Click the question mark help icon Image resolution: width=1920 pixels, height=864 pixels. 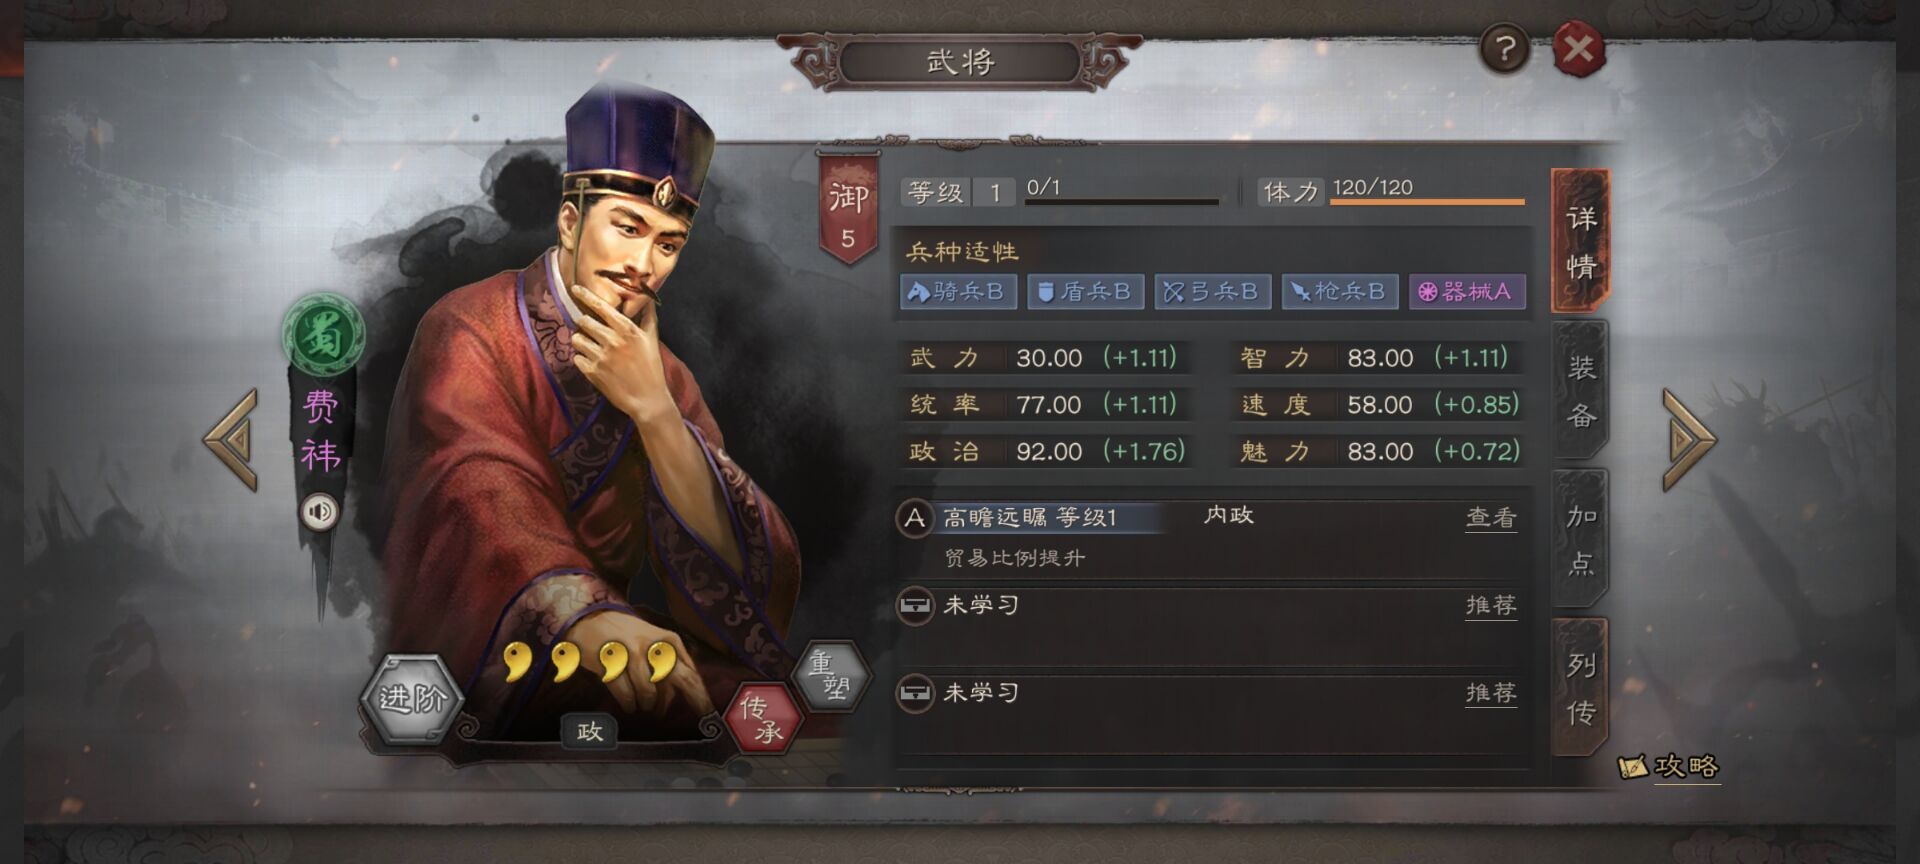click(x=1505, y=48)
